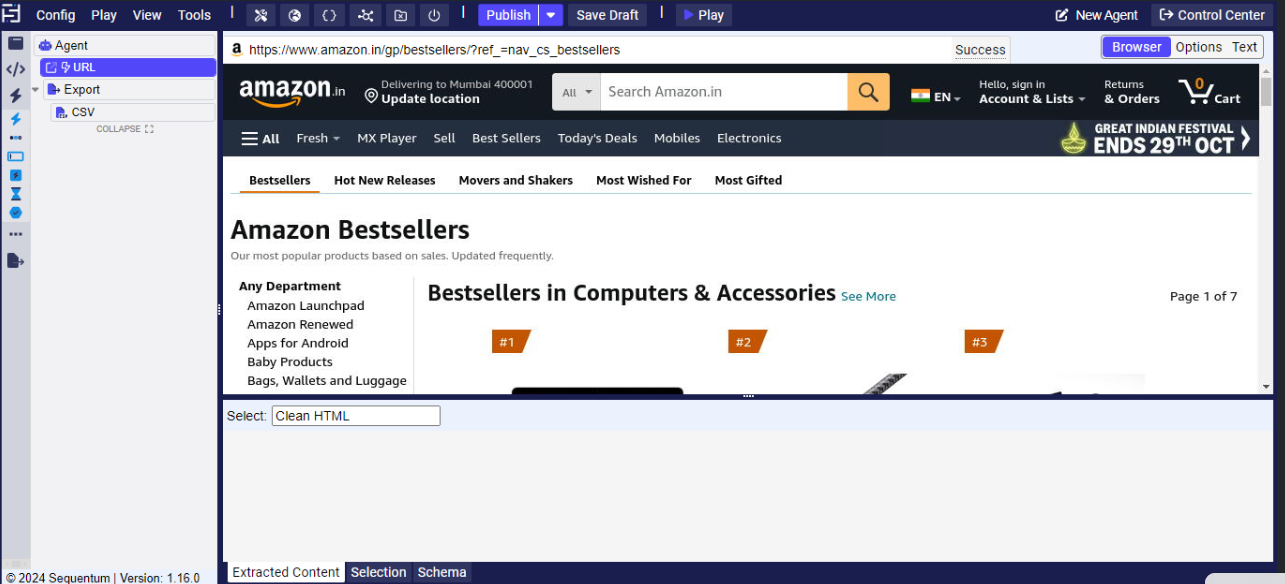Click the Sequentum logo icon
Image resolution: width=1285 pixels, height=584 pixels.
[11, 14]
